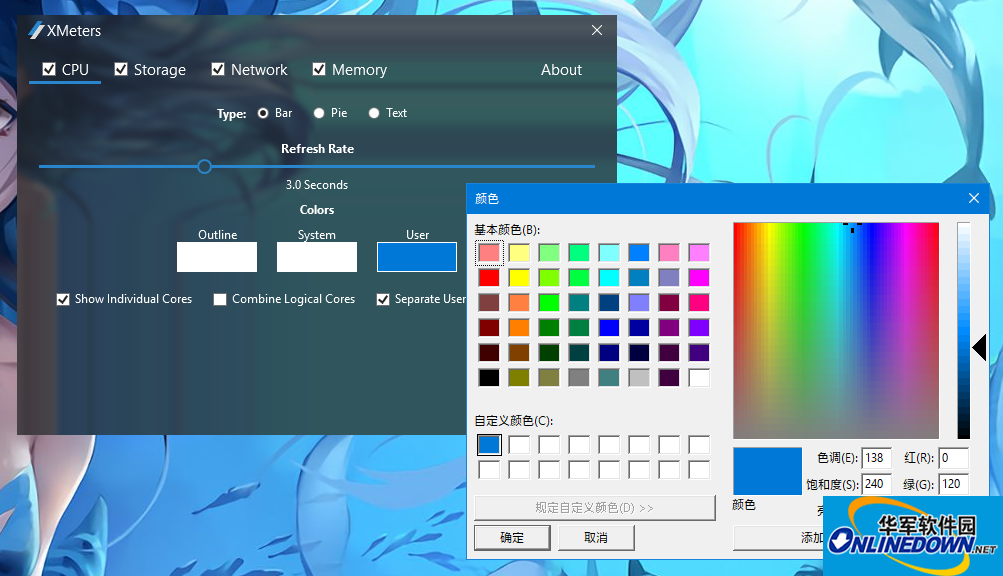Click the 色调 hue input field
The width and height of the screenshot is (1003, 576).
(876, 458)
